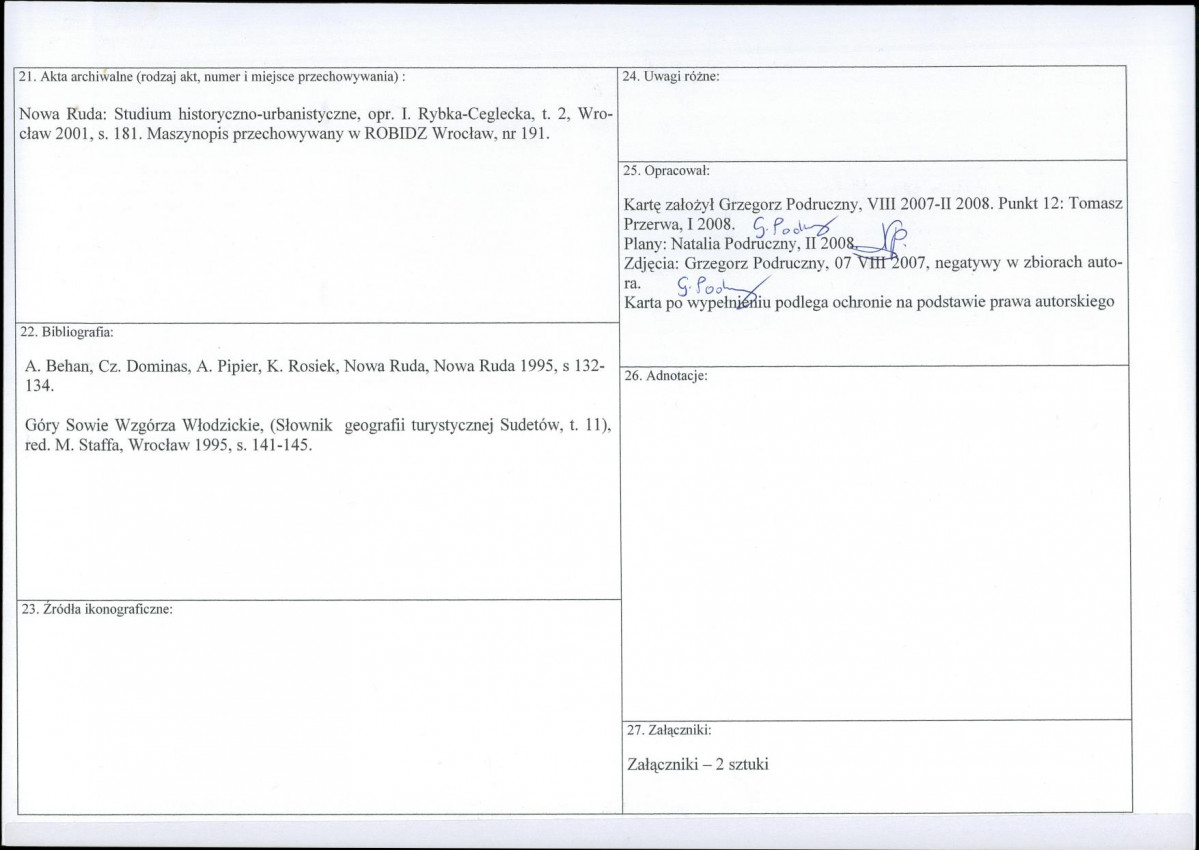
Task: Click the 'Plany: Natalia Podruczny' line
Action: (739, 244)
